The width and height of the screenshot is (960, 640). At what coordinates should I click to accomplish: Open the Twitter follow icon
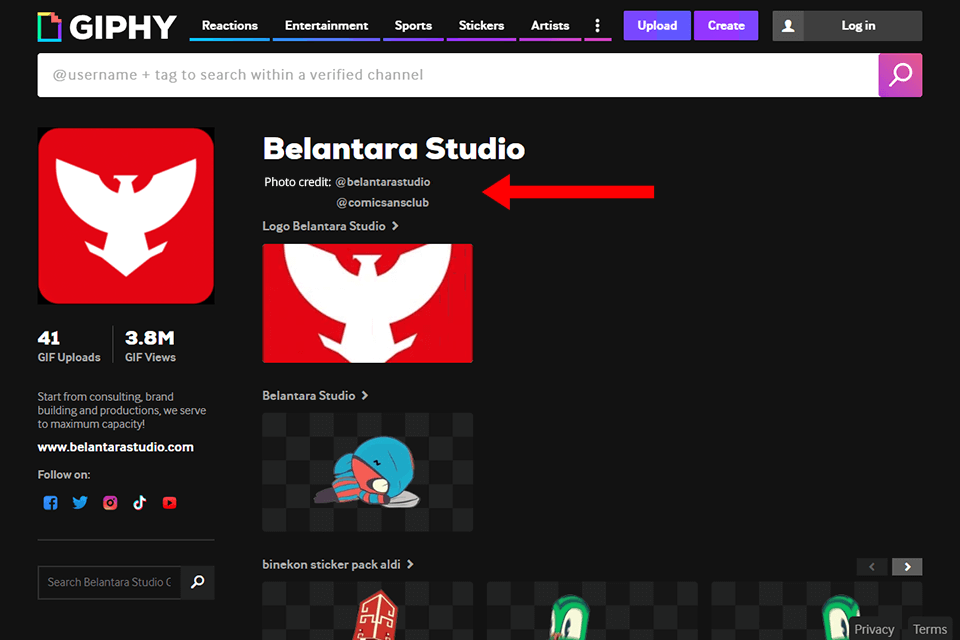coord(80,503)
